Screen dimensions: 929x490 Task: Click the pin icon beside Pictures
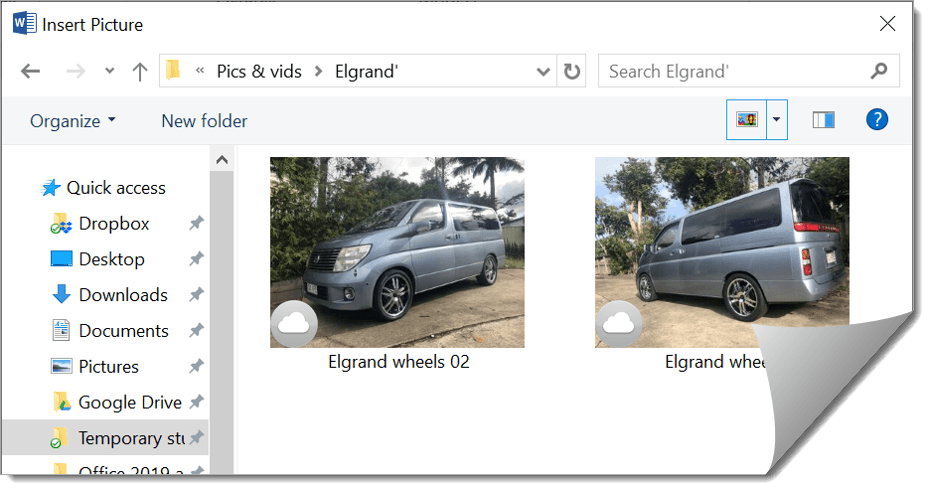point(196,366)
